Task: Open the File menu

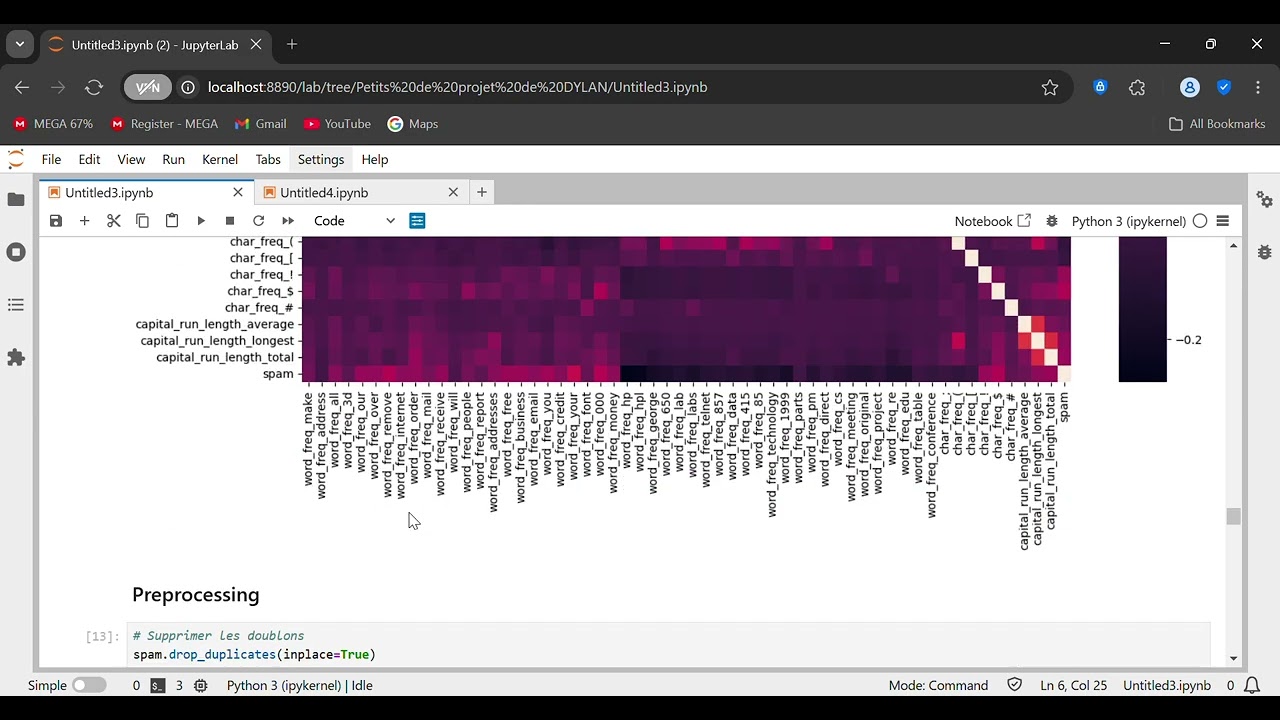Action: pyautogui.click(x=51, y=159)
